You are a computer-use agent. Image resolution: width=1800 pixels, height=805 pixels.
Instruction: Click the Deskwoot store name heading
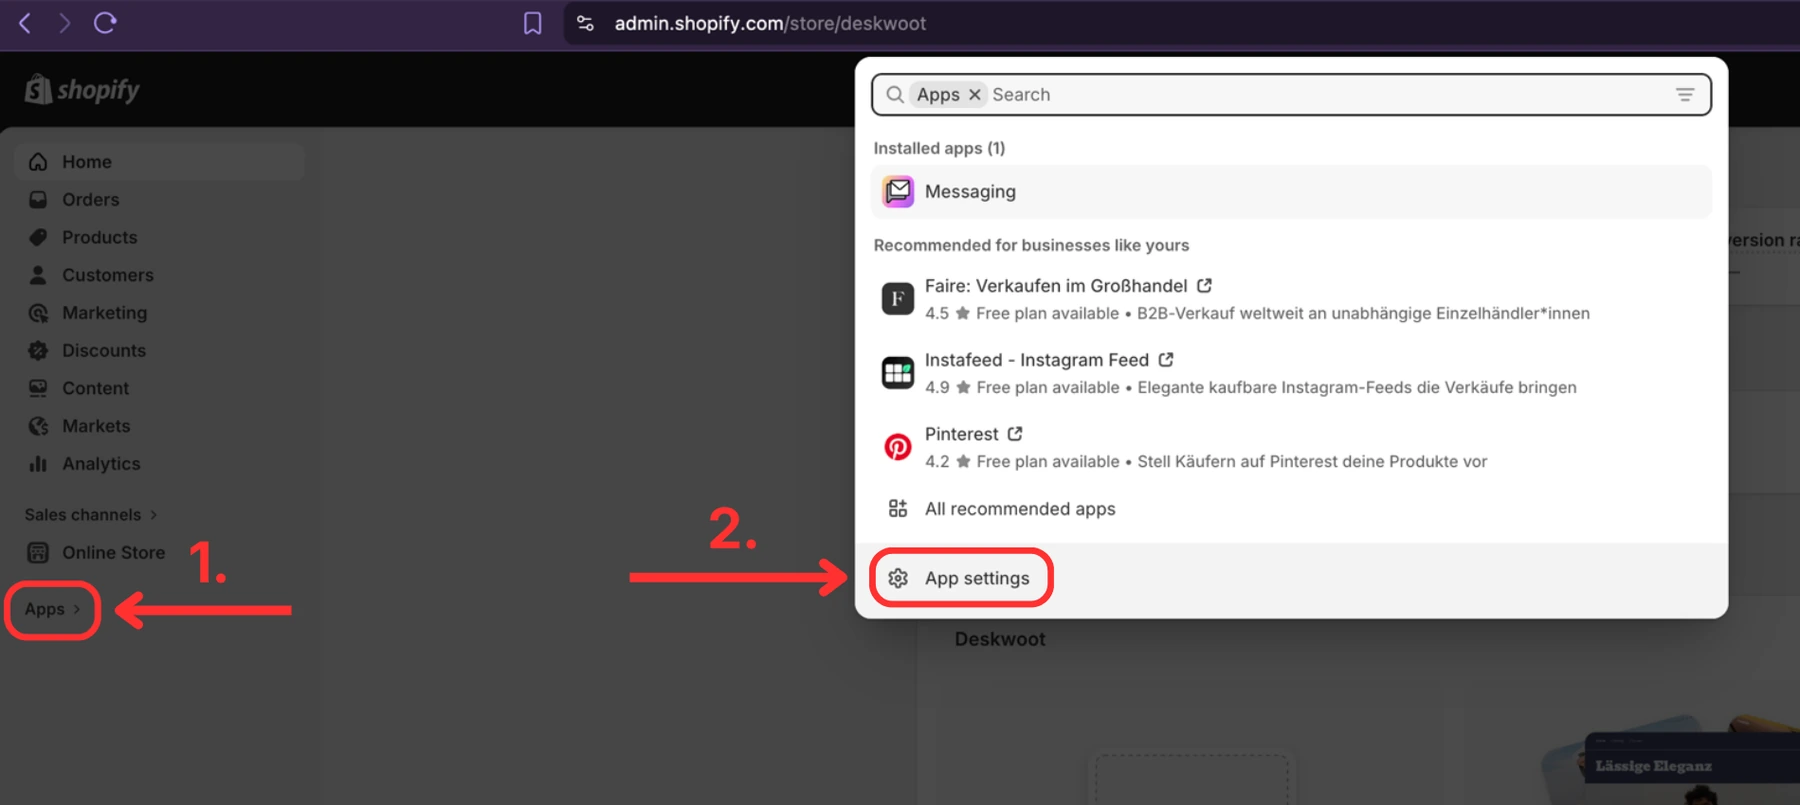[x=1000, y=640]
